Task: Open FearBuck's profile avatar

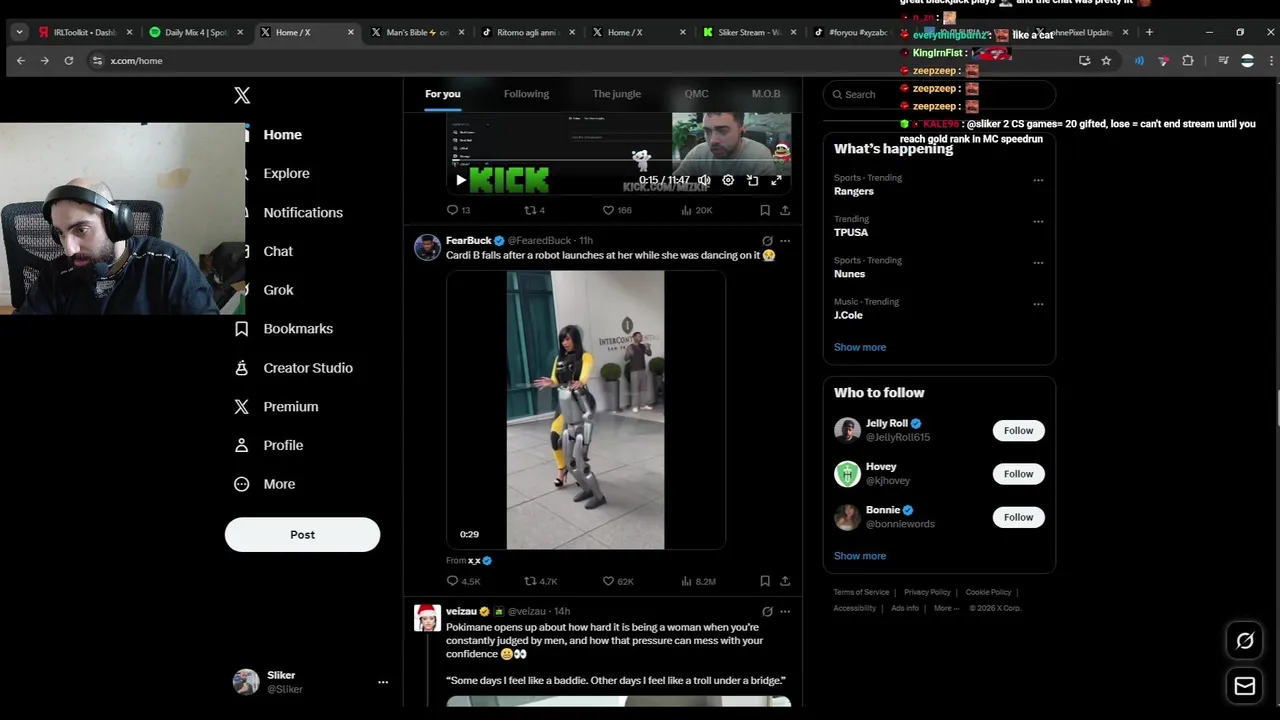Action: (x=427, y=247)
